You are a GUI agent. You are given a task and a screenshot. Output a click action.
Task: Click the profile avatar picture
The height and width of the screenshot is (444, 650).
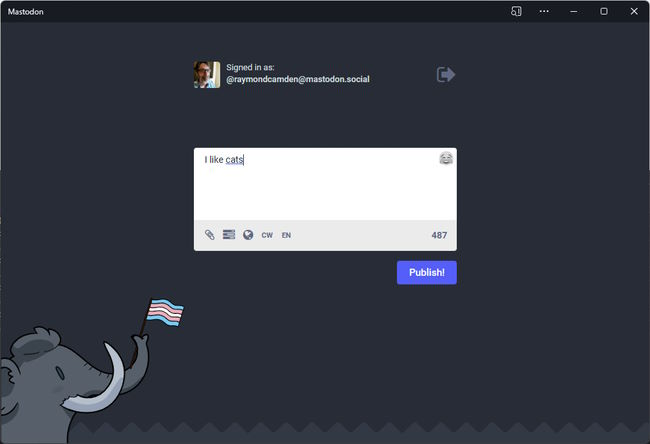(x=207, y=75)
